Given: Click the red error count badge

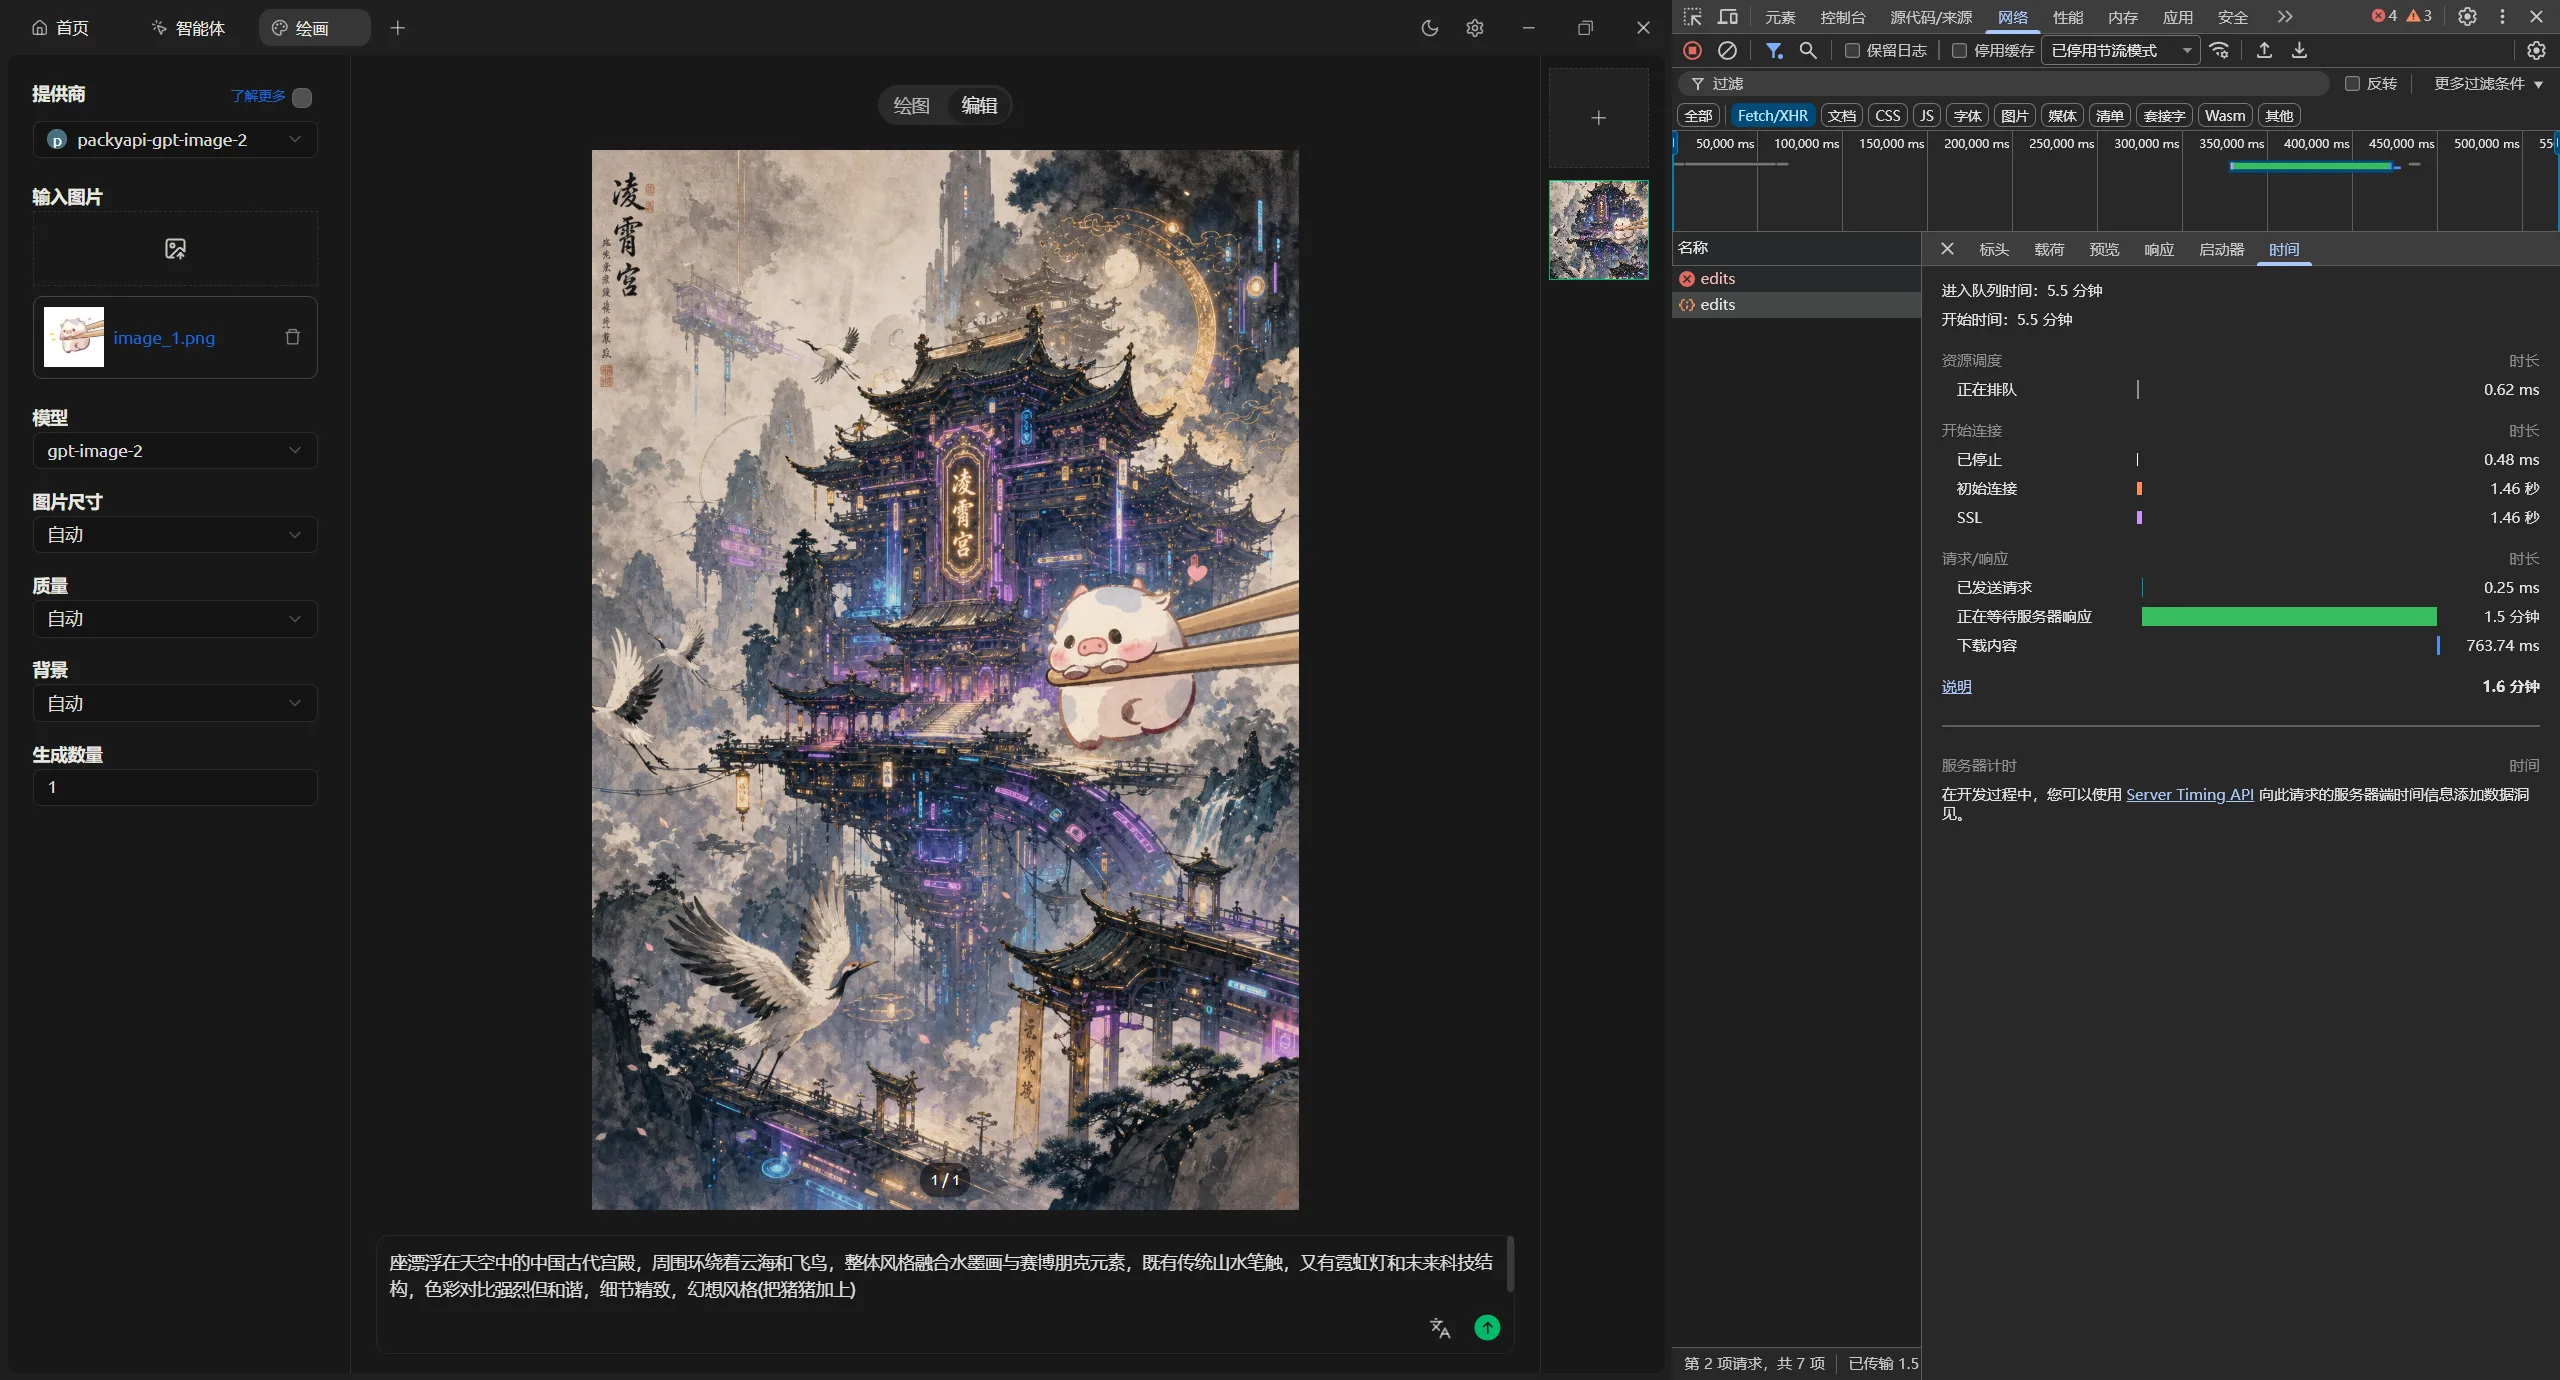Looking at the screenshot, I should (2384, 16).
